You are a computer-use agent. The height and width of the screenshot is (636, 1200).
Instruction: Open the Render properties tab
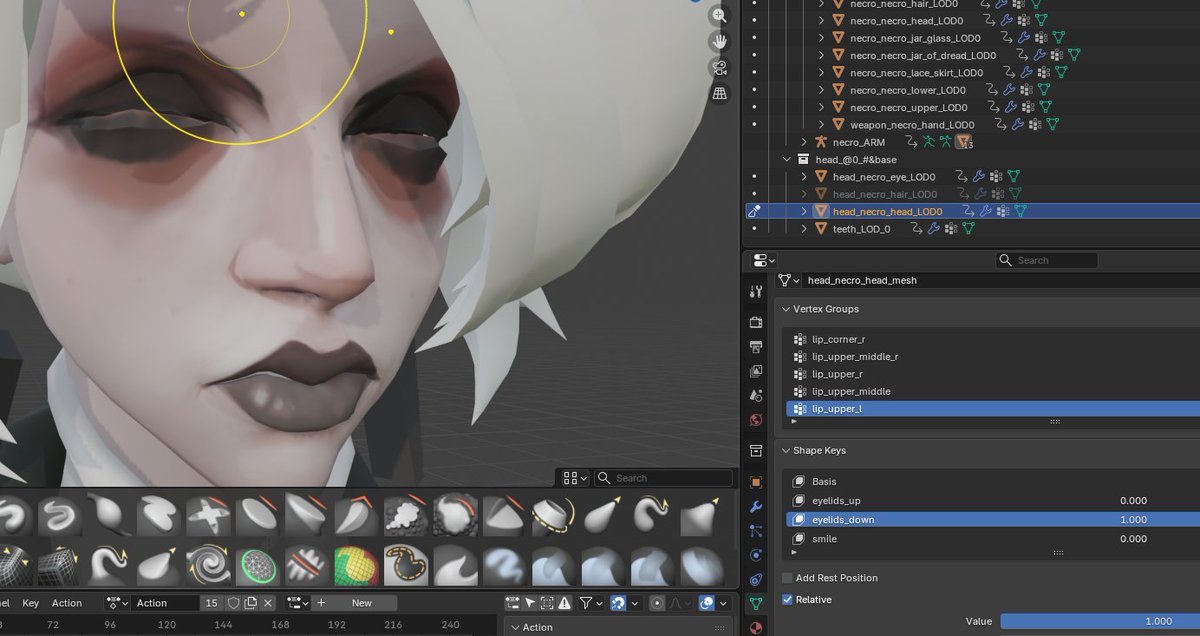756,322
